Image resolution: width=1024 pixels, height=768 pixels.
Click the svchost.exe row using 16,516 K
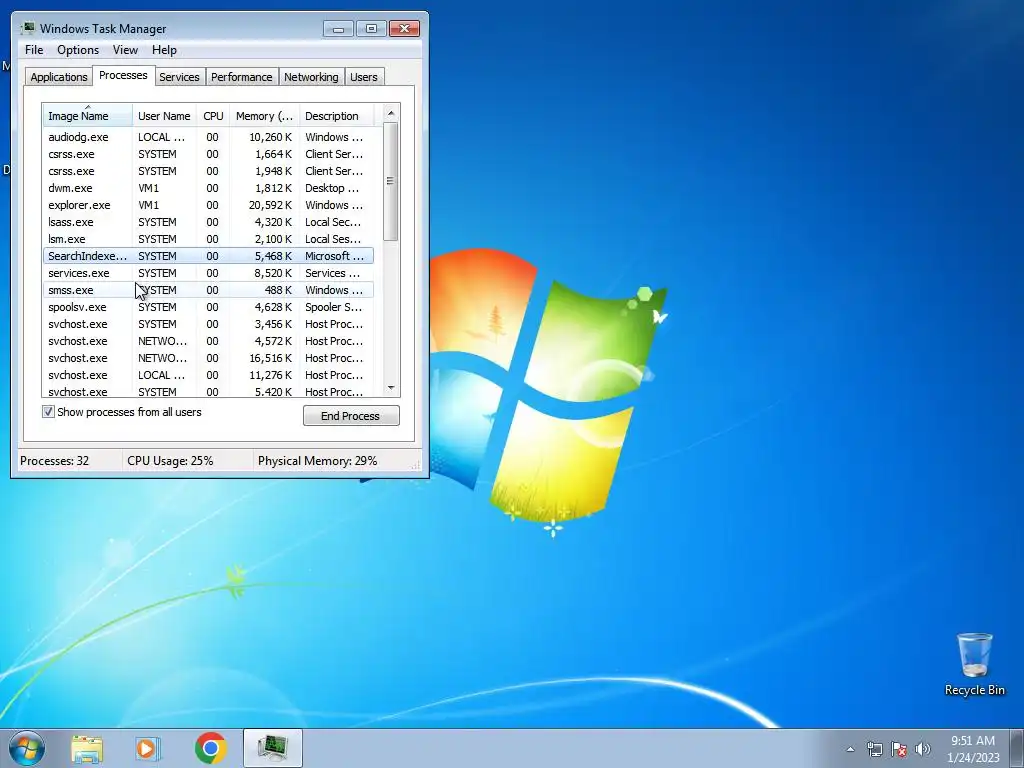(208, 358)
